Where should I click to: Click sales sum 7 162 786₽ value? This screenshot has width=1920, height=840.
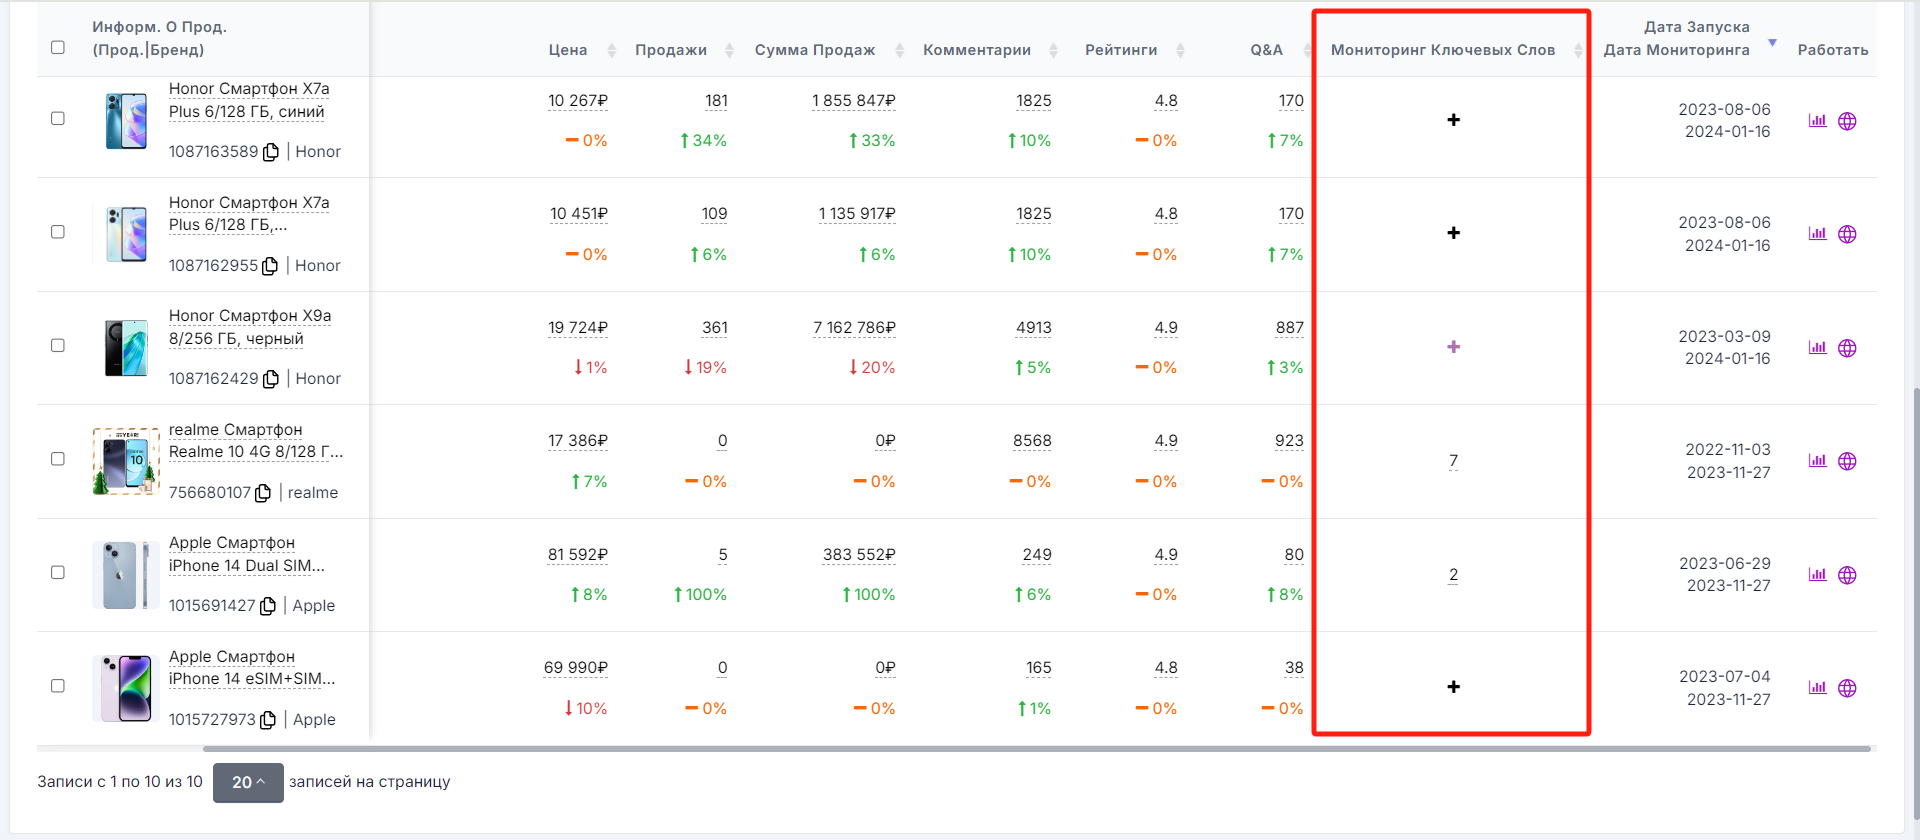854,328
